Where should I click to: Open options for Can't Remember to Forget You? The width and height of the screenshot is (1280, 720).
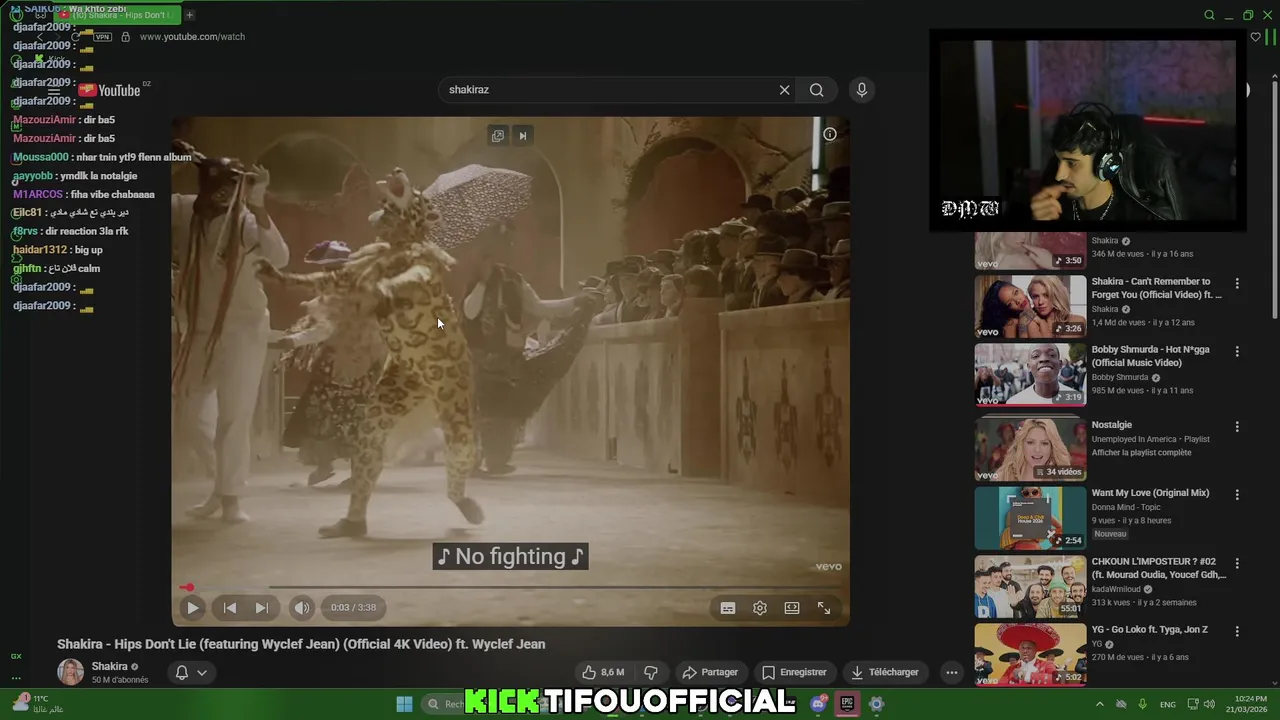tap(1237, 284)
